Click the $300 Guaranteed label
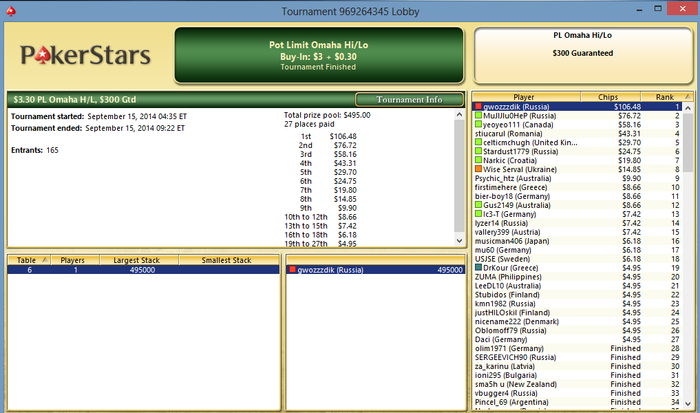The height and width of the screenshot is (413, 700). coord(583,53)
